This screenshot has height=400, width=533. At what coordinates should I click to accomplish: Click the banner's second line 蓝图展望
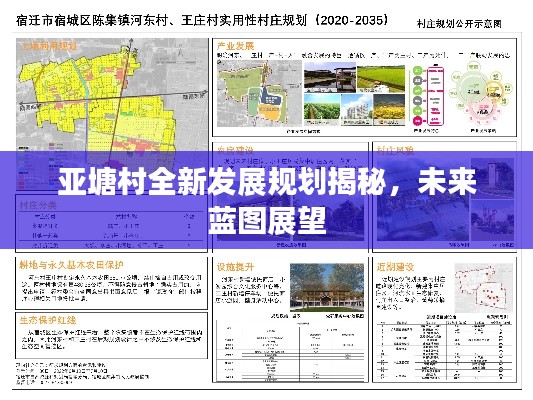click(x=267, y=221)
